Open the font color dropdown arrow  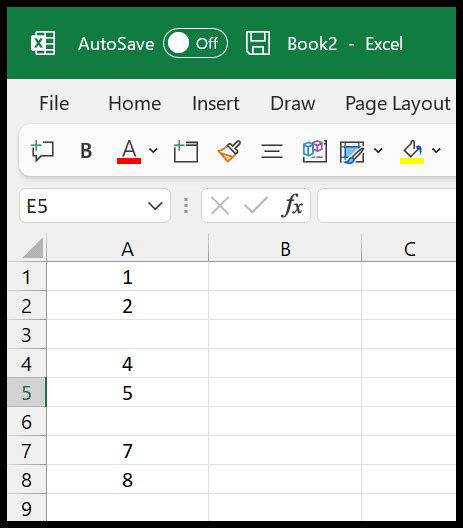[153, 151]
